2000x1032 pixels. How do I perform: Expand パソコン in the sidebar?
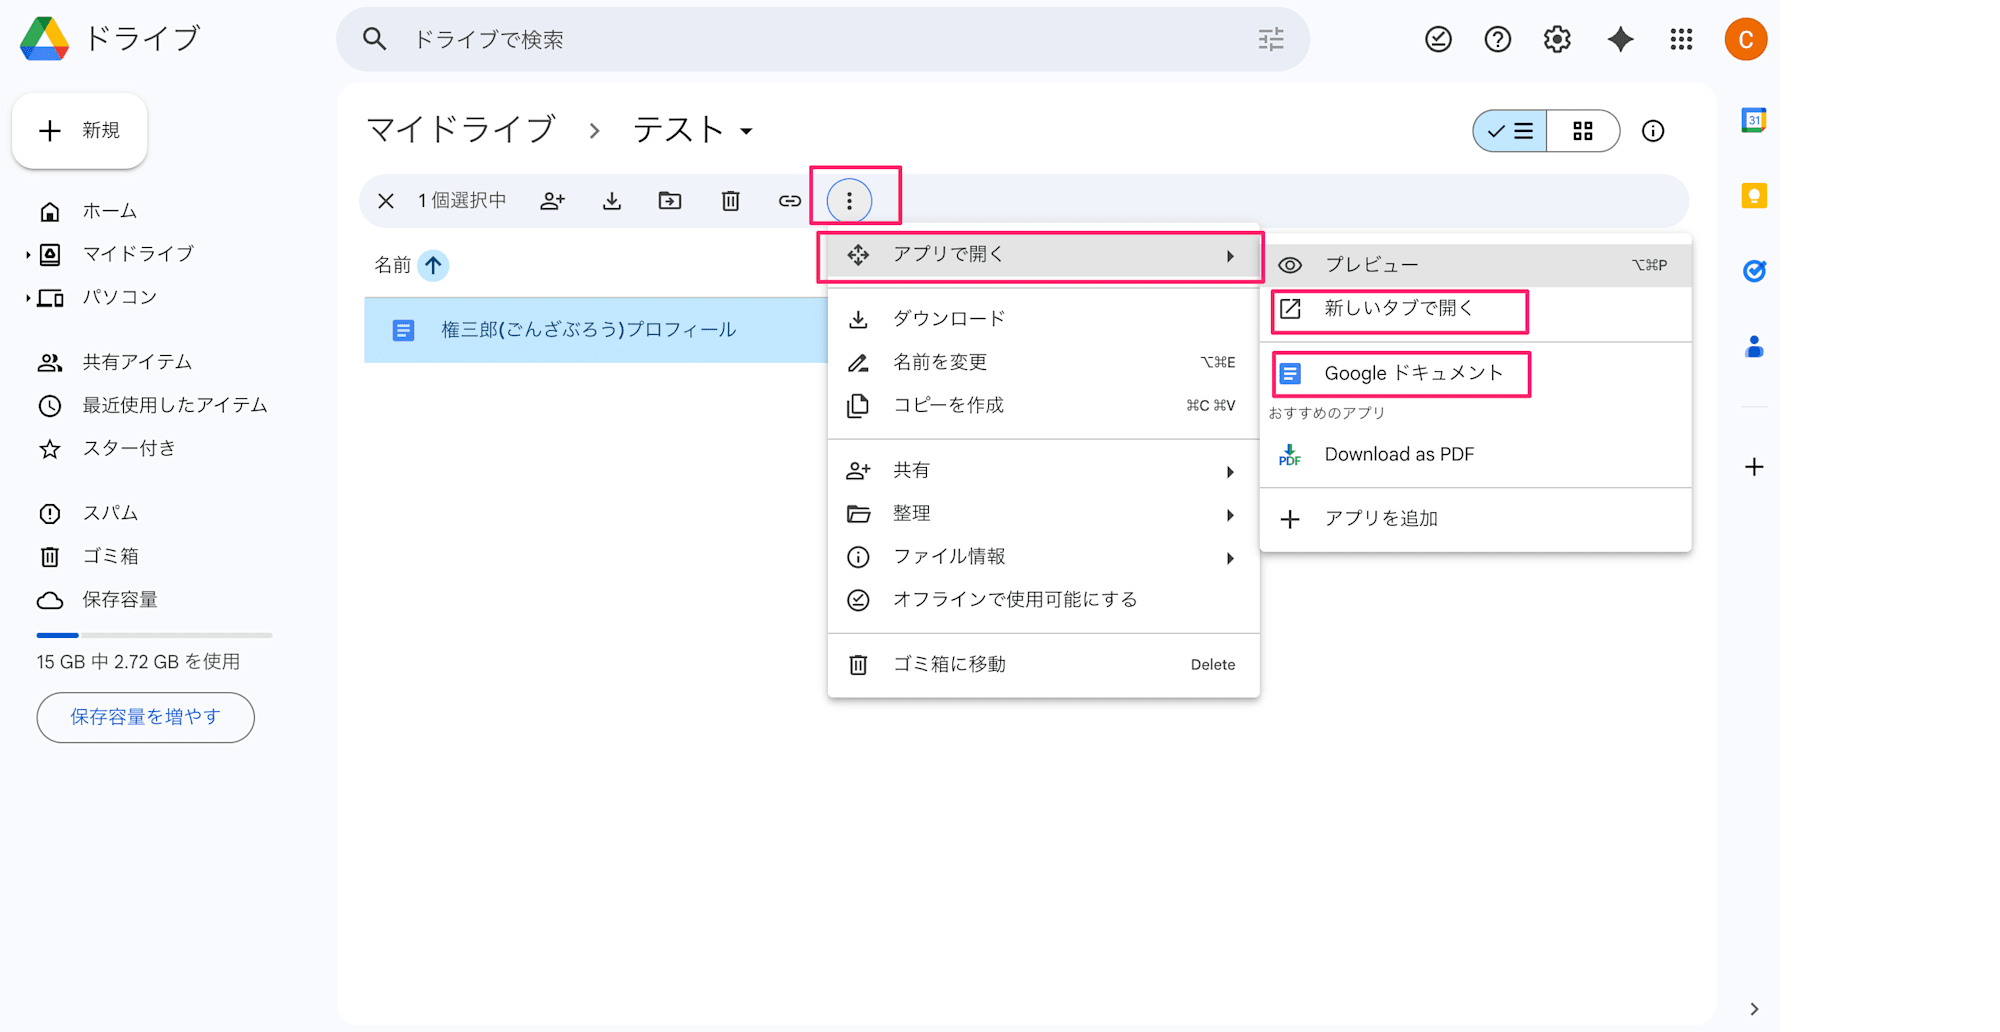pos(29,297)
